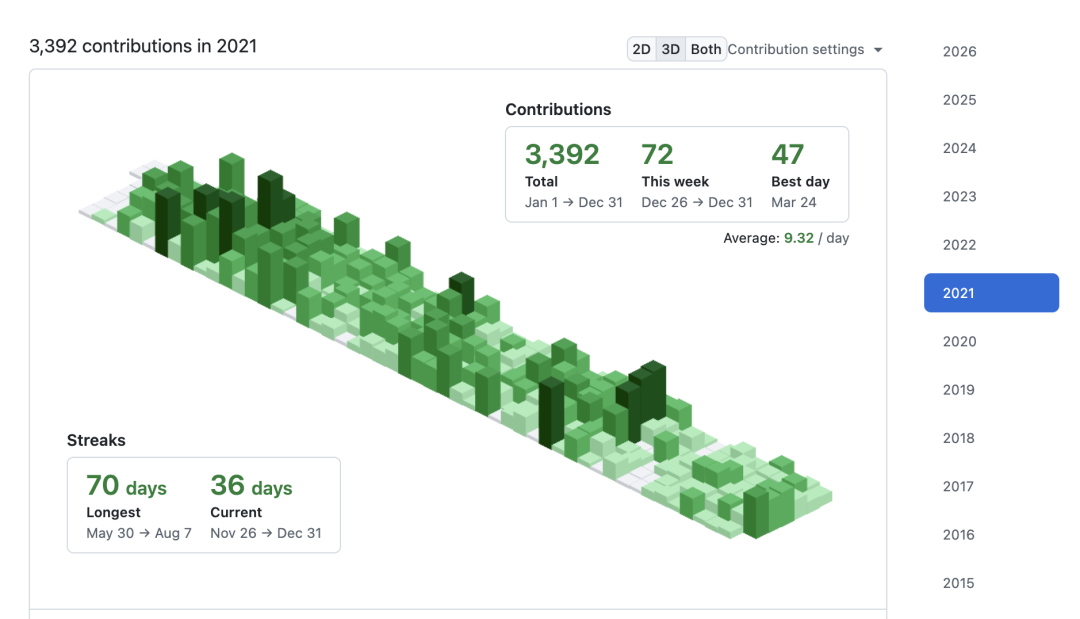The image size is (1080, 619).
Task: Click the Contribution settings caret arrow
Action: [x=878, y=50]
